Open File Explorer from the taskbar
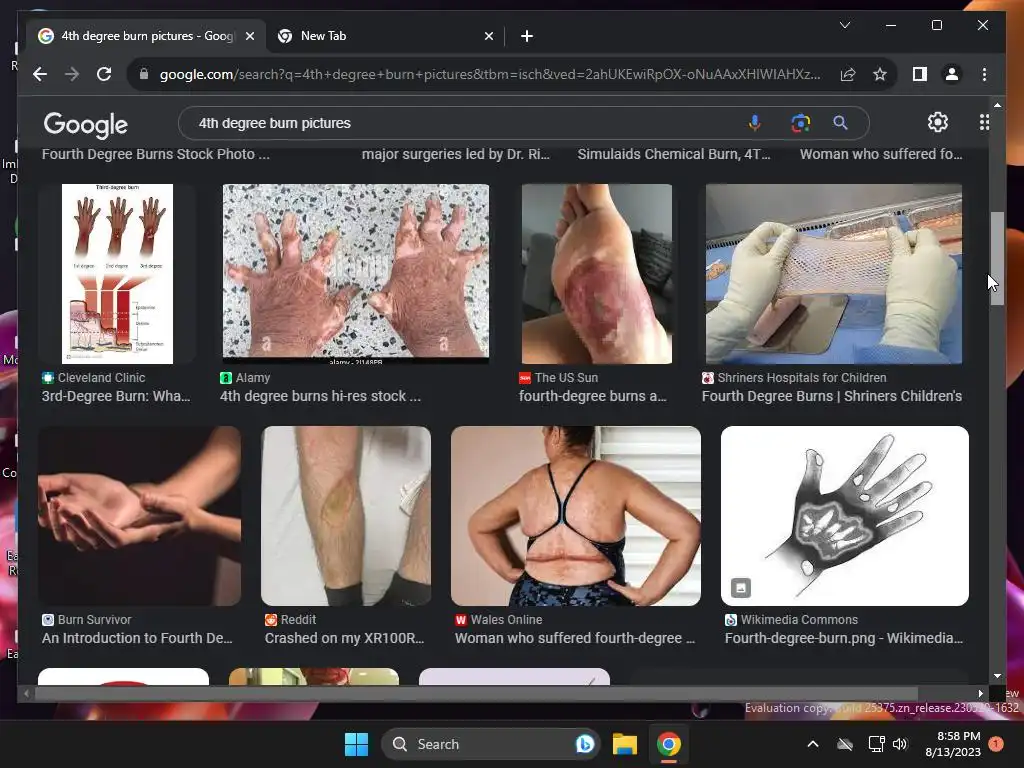 click(625, 744)
